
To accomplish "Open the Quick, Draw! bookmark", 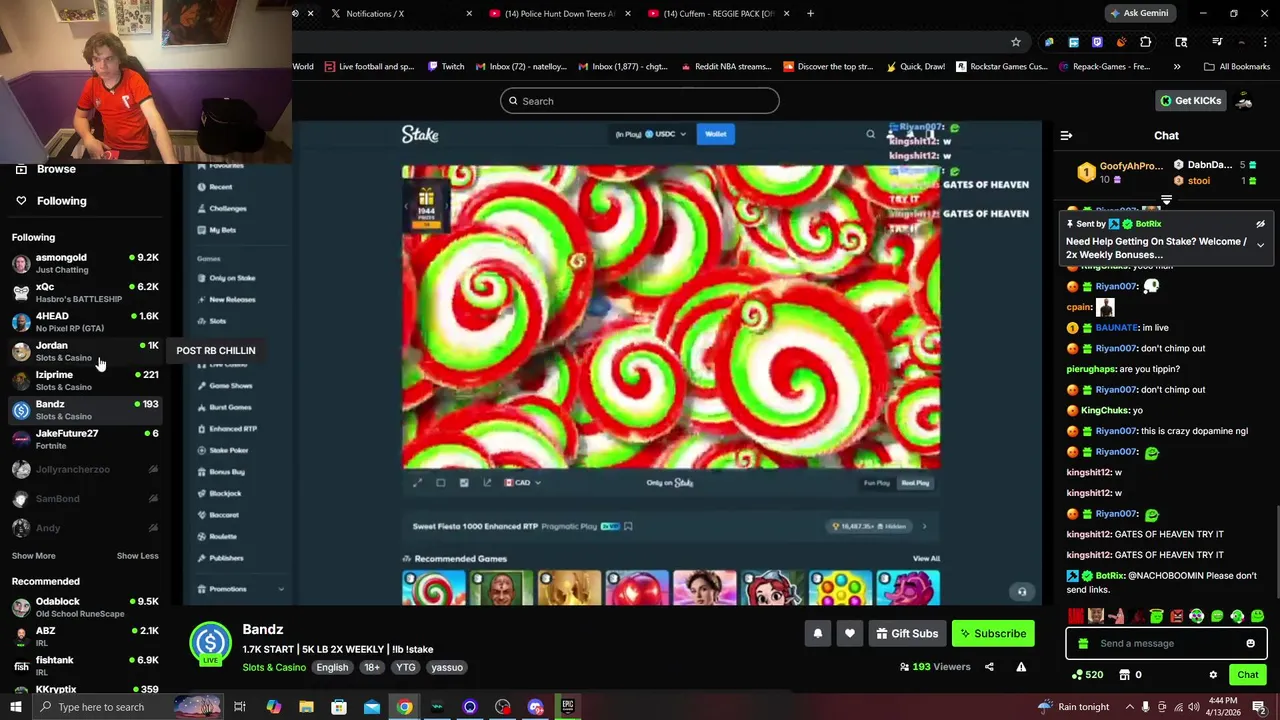I will (915, 67).
